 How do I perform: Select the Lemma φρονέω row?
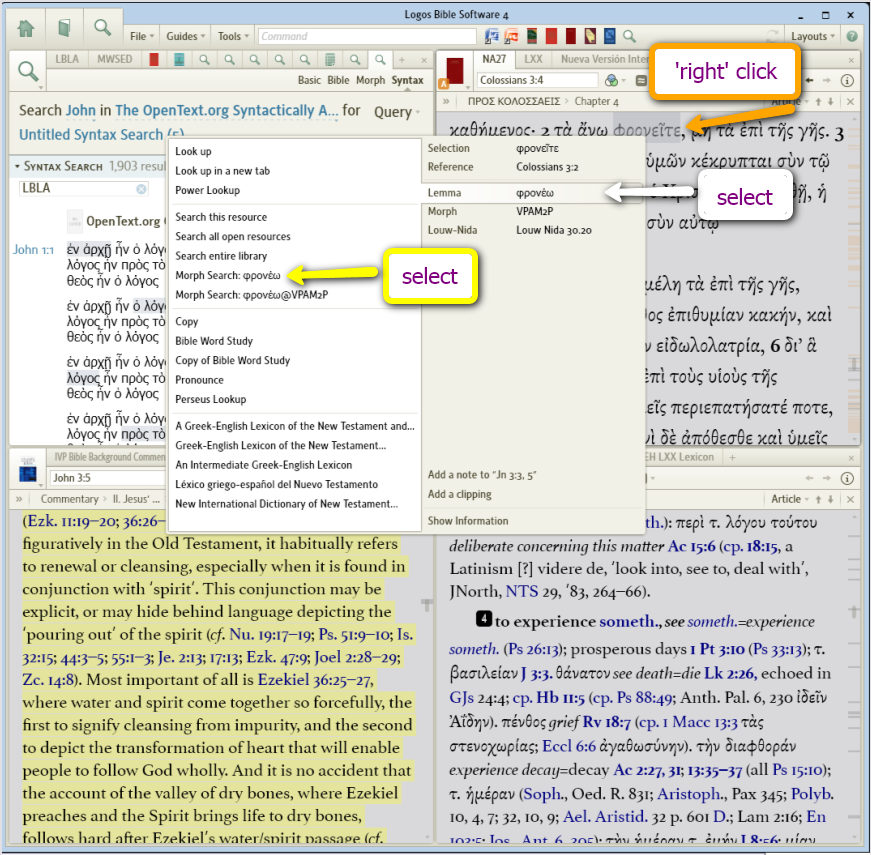533,193
